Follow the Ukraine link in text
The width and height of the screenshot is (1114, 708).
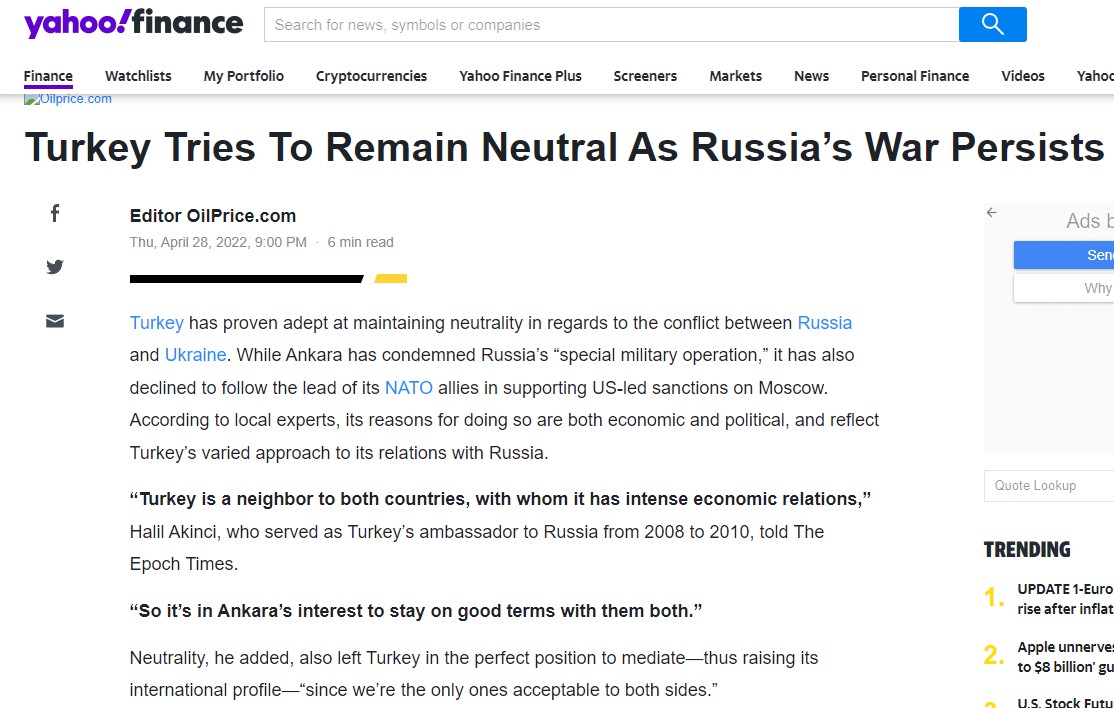coord(195,355)
